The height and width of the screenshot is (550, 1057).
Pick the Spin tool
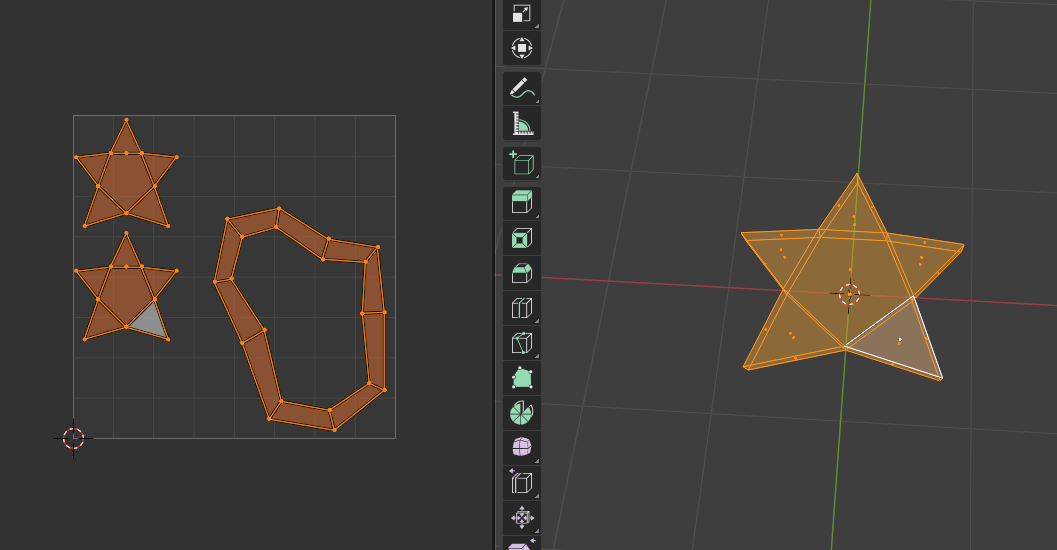(x=521, y=412)
